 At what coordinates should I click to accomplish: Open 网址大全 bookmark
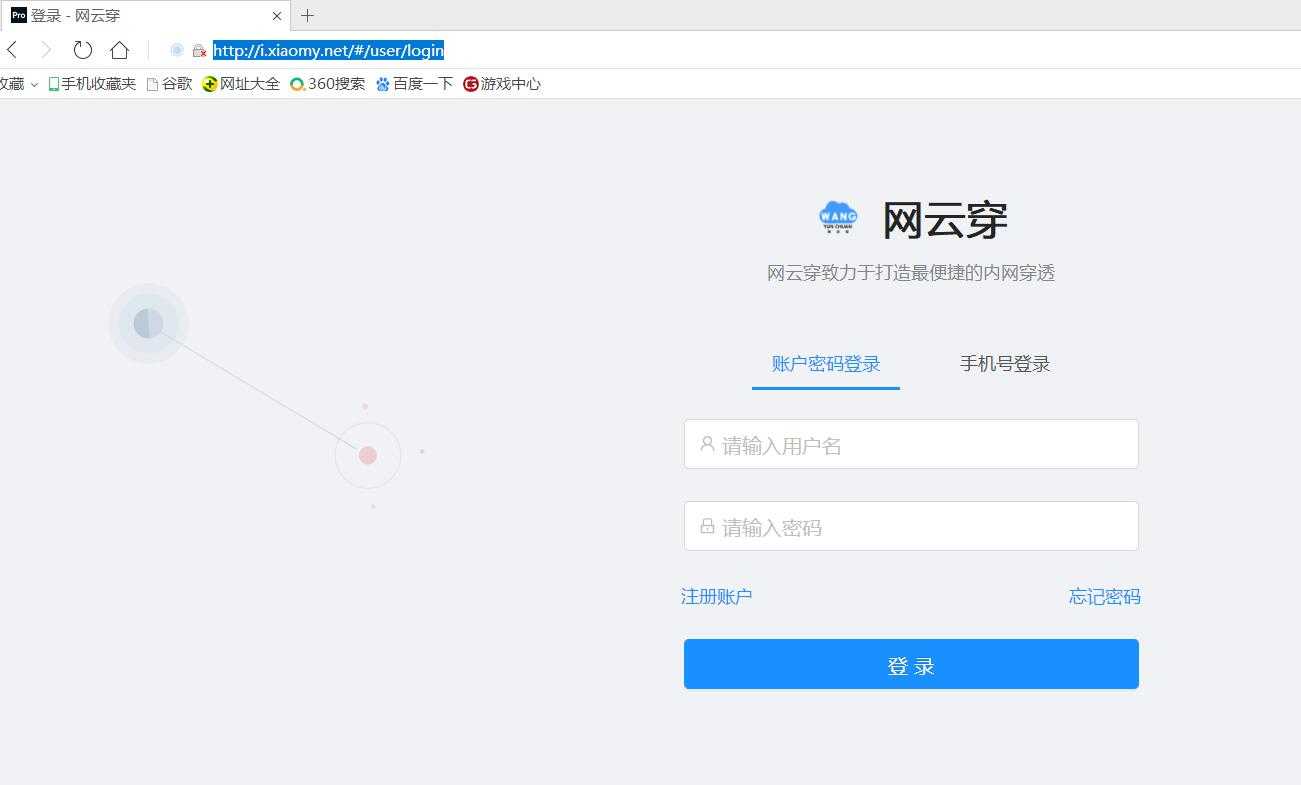241,84
